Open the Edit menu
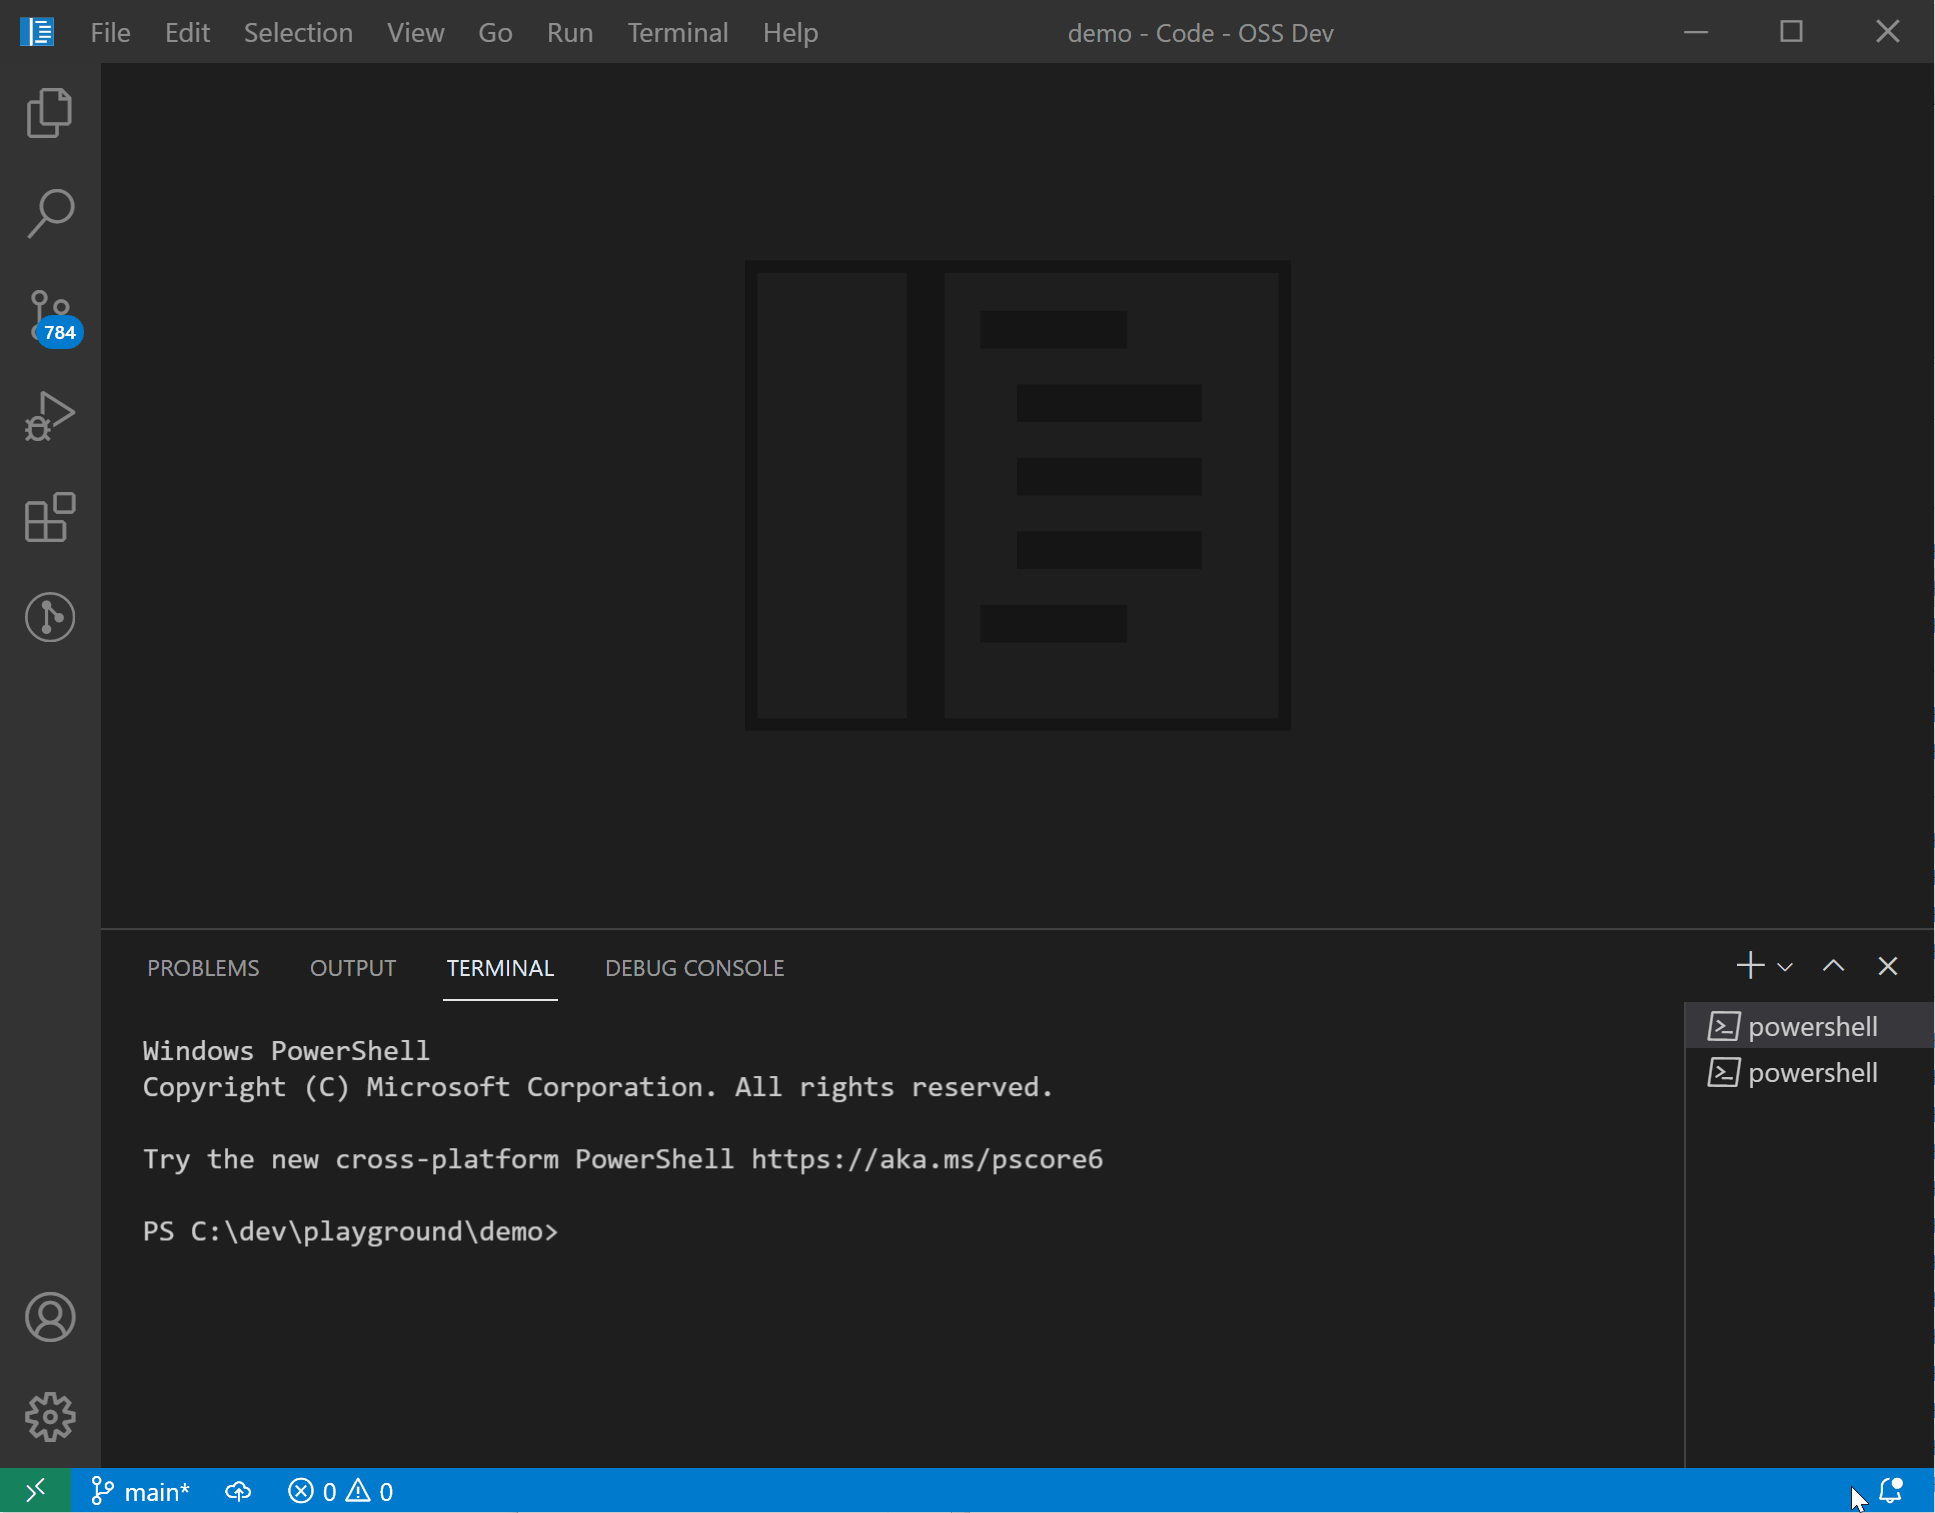Screen dimensions: 1935x1513 [x=187, y=32]
